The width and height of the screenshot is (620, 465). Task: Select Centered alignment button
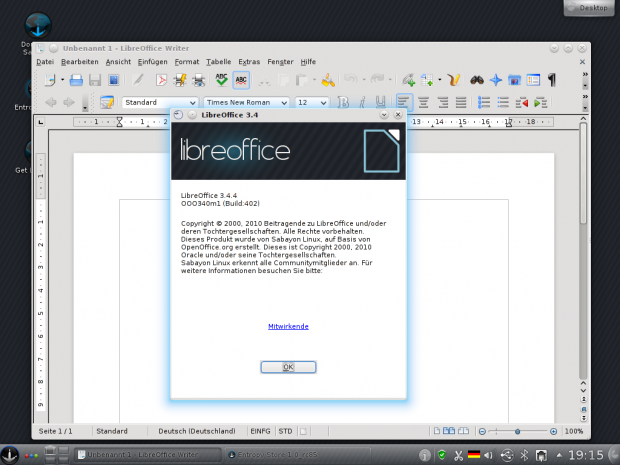(423, 102)
